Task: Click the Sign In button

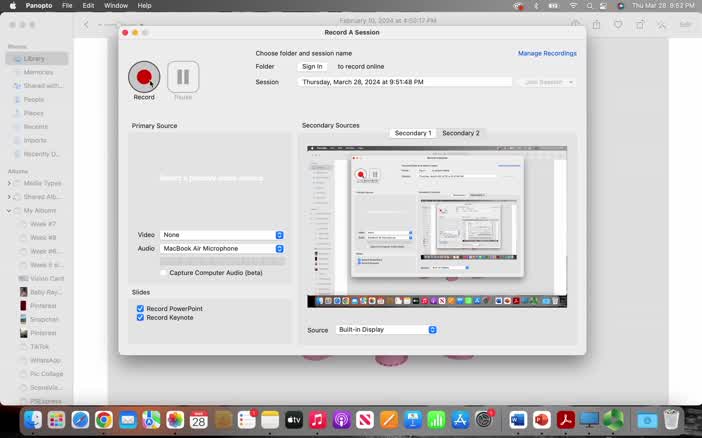Action: click(312, 67)
